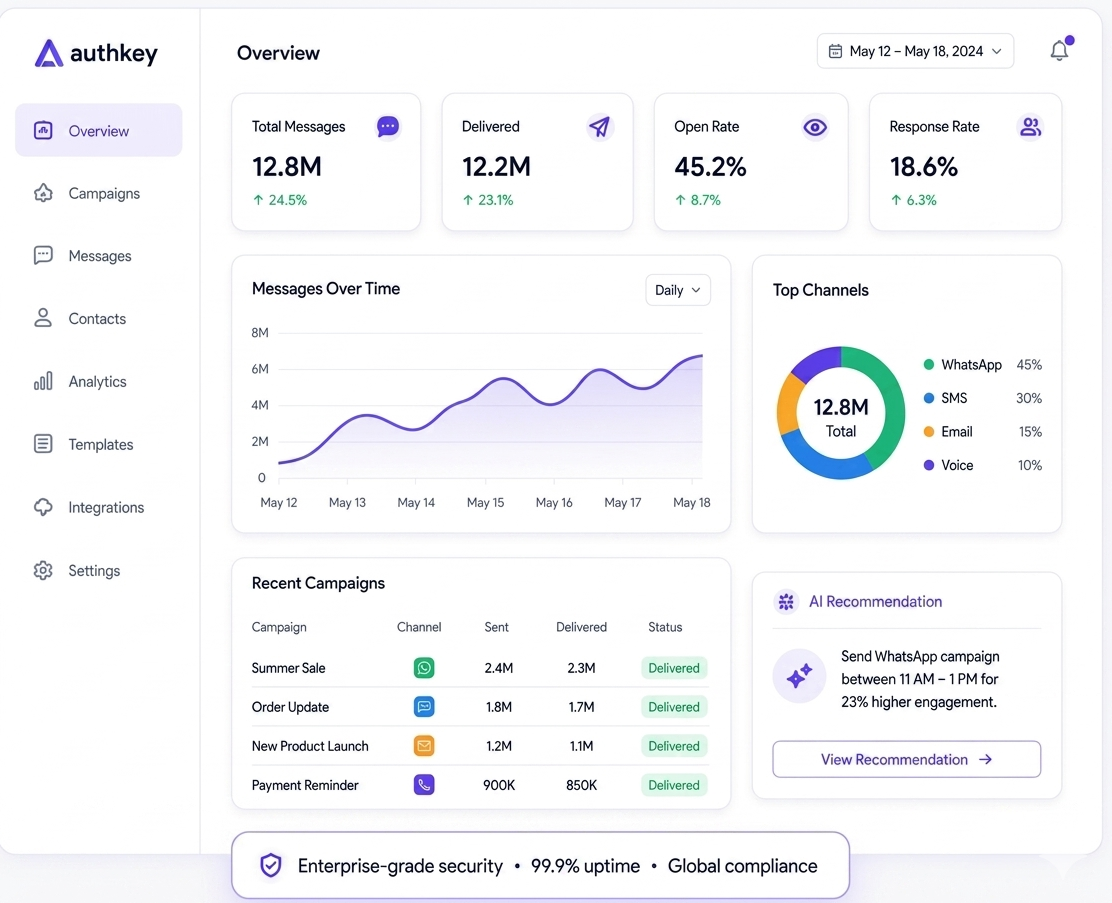Screen dimensions: 1112x903
Task: Click the Response Rate 18.6% value
Action: 923,167
